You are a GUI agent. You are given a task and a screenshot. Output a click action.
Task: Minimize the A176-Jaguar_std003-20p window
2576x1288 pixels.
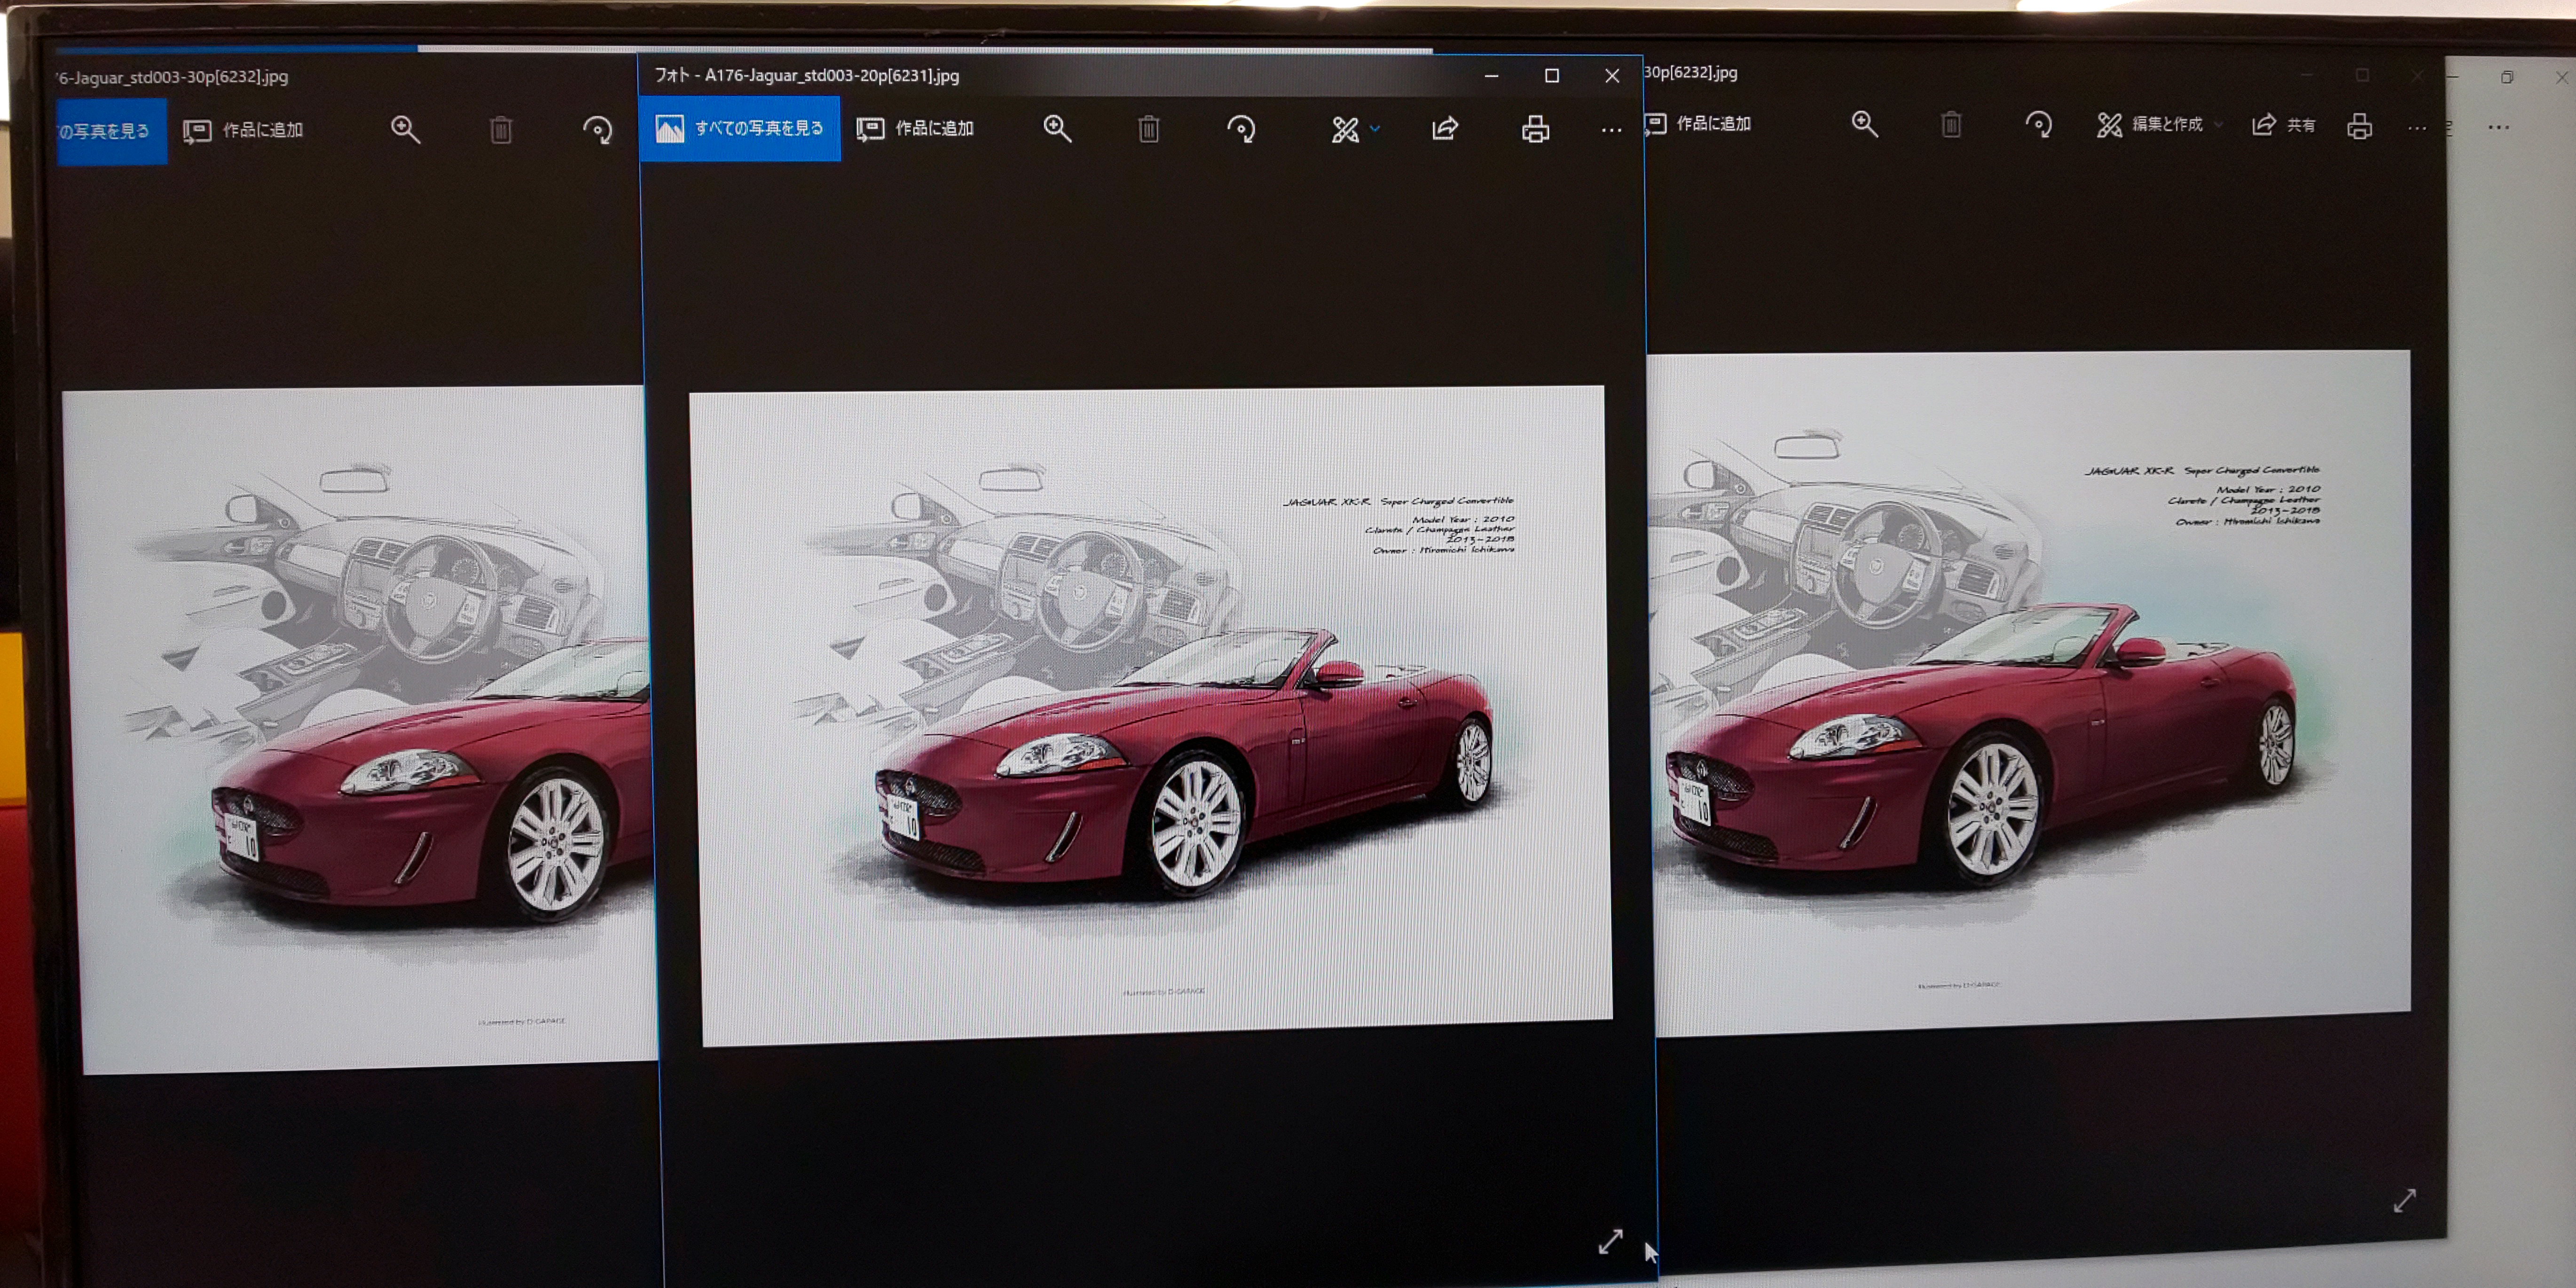tap(1491, 76)
